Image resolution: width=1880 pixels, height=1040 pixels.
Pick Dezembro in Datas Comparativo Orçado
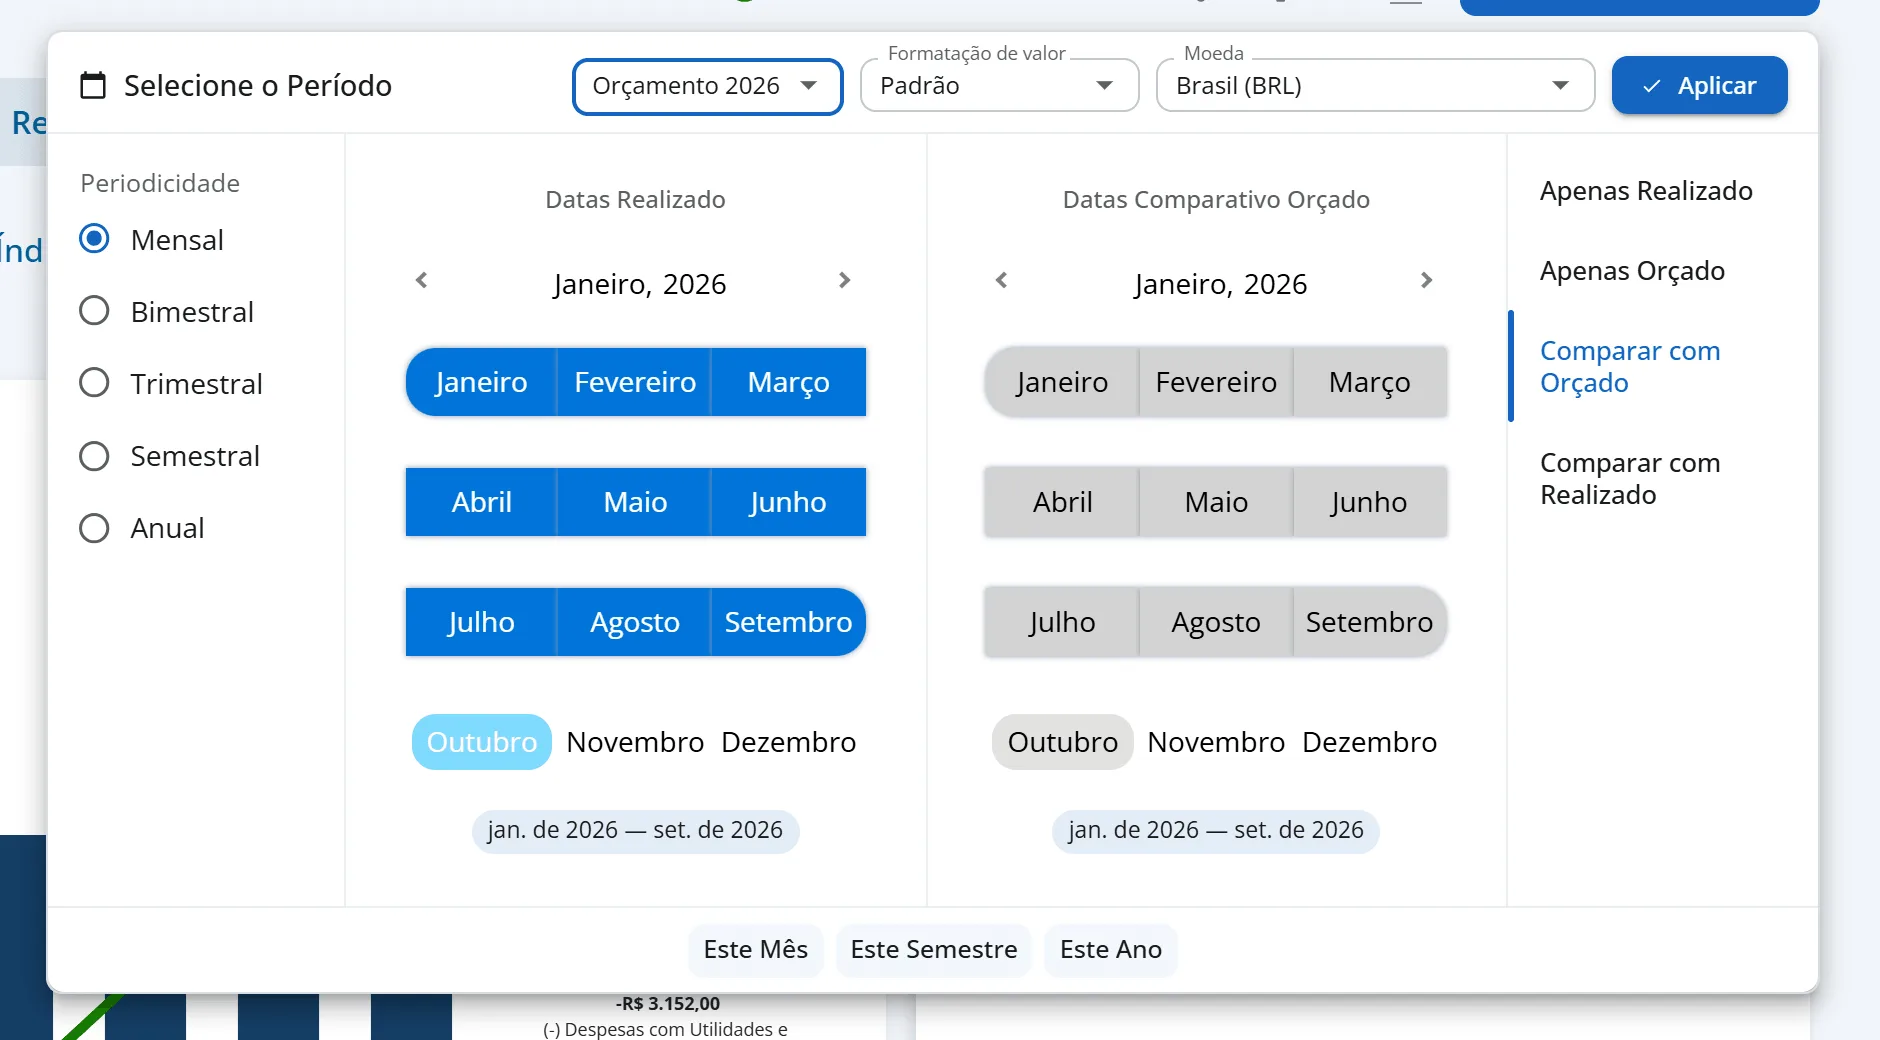tap(1369, 742)
